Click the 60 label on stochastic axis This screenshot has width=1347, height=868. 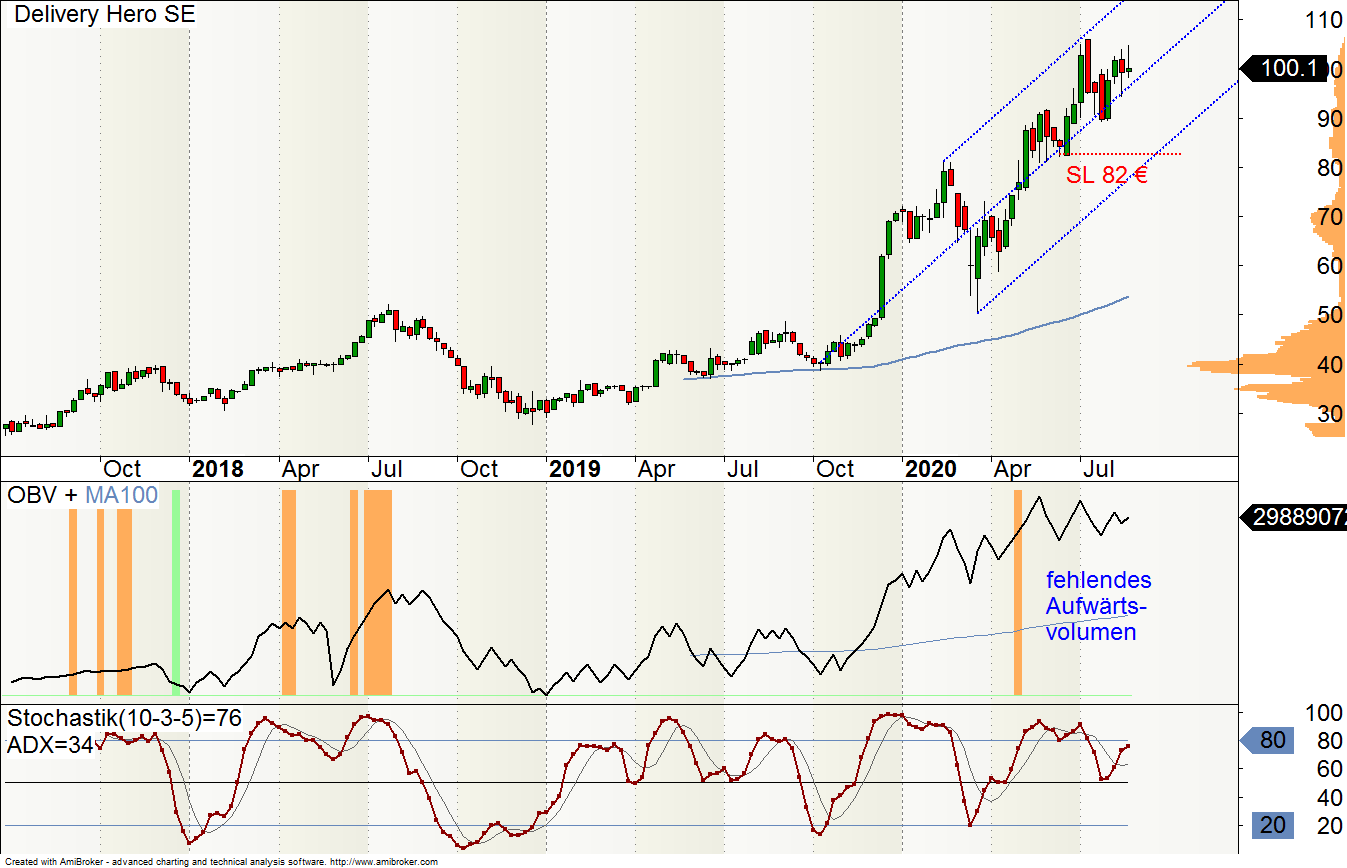pos(1329,769)
